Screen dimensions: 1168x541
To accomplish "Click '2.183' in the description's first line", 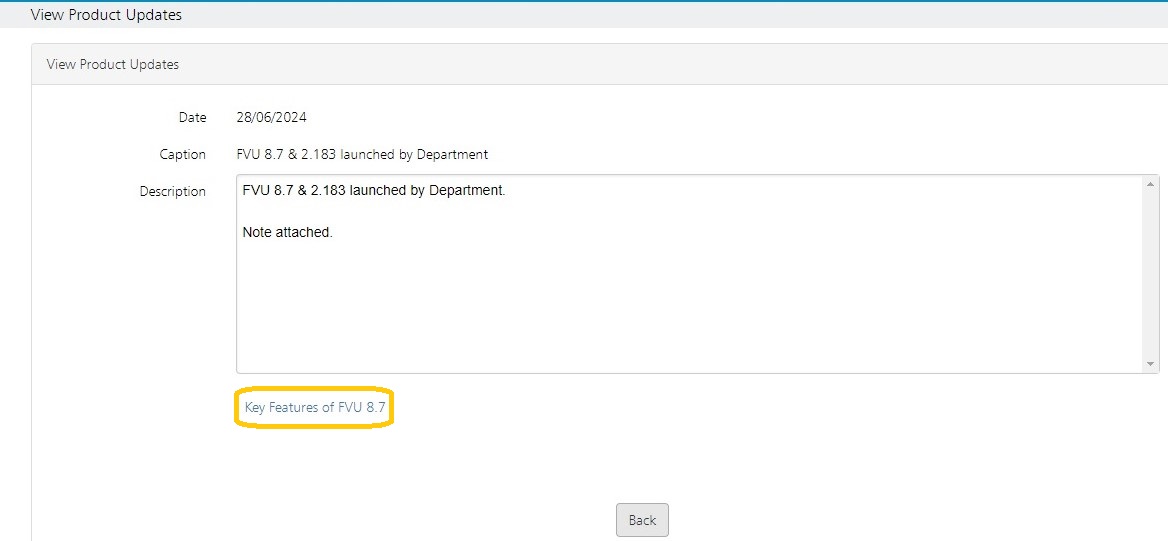I will point(328,191).
